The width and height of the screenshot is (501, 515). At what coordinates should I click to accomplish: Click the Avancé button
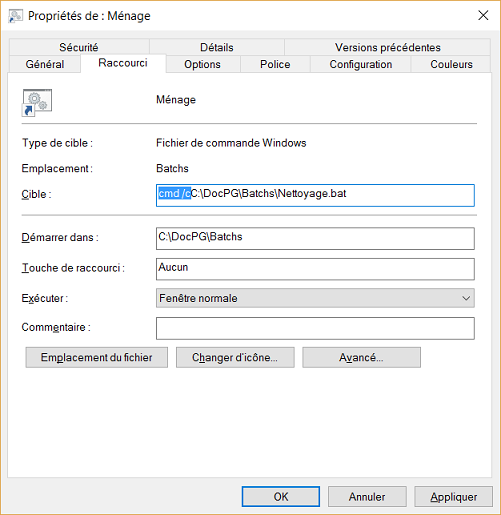pos(361,357)
